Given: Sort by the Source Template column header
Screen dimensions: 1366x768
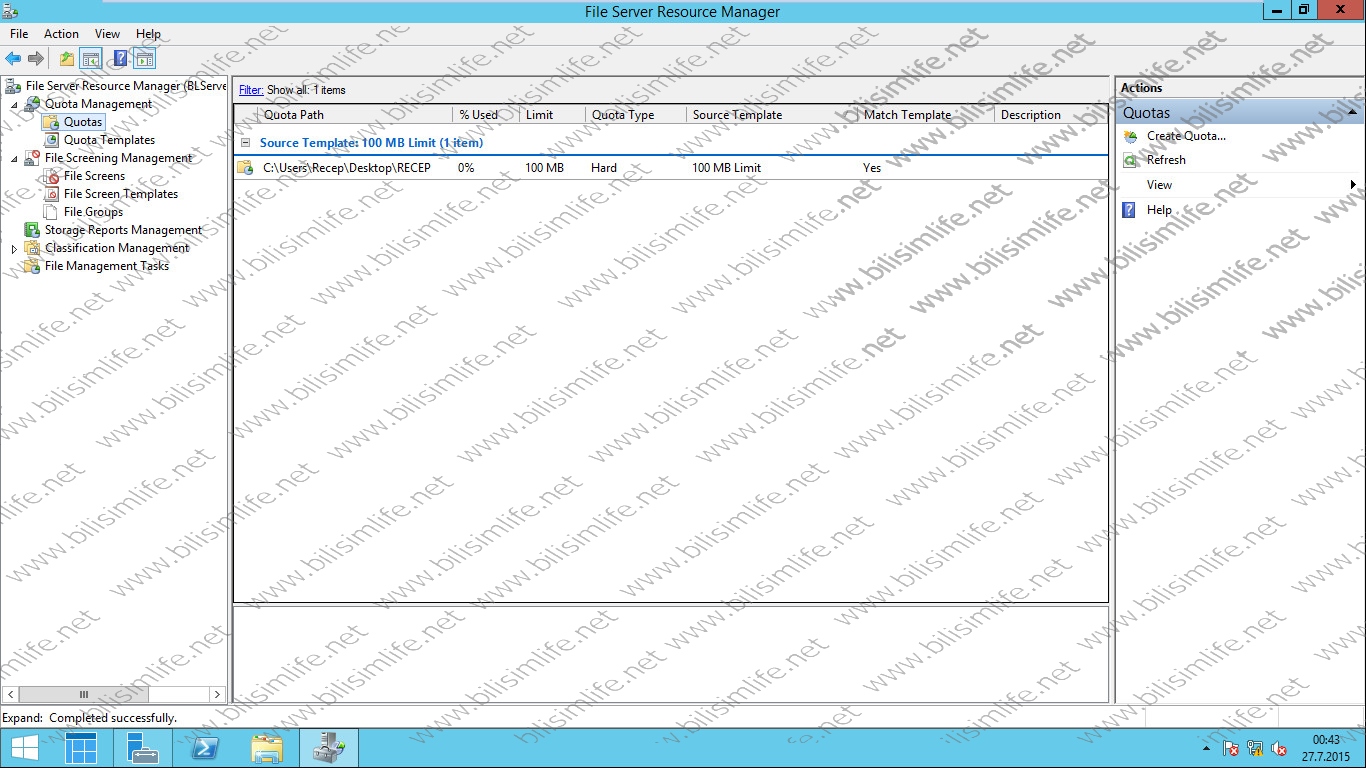Looking at the screenshot, I should coord(772,115).
